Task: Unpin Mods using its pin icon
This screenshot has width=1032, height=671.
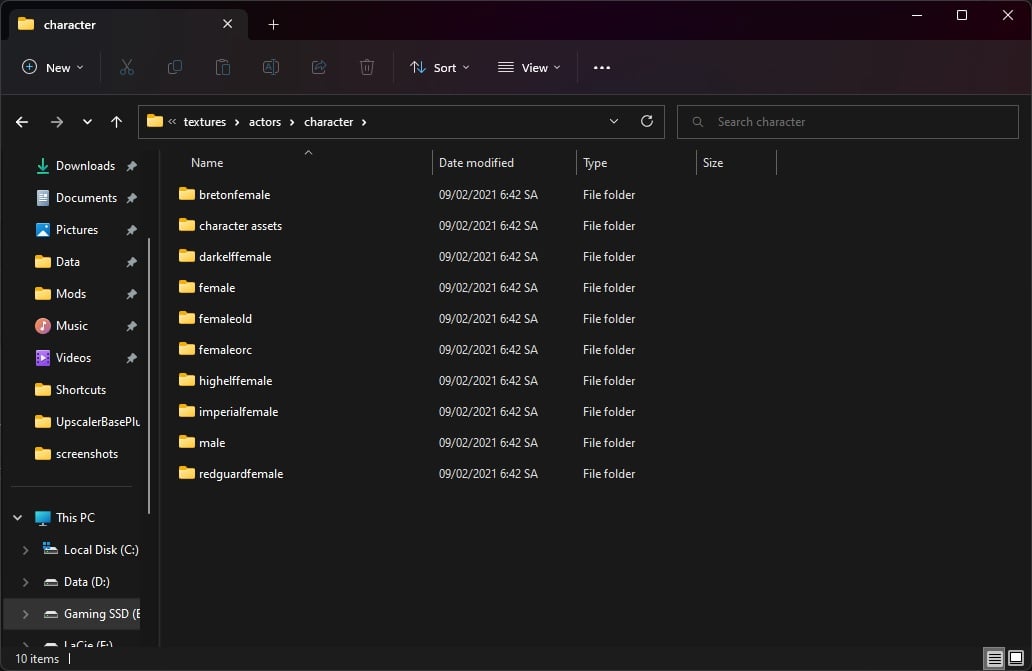Action: coord(131,294)
